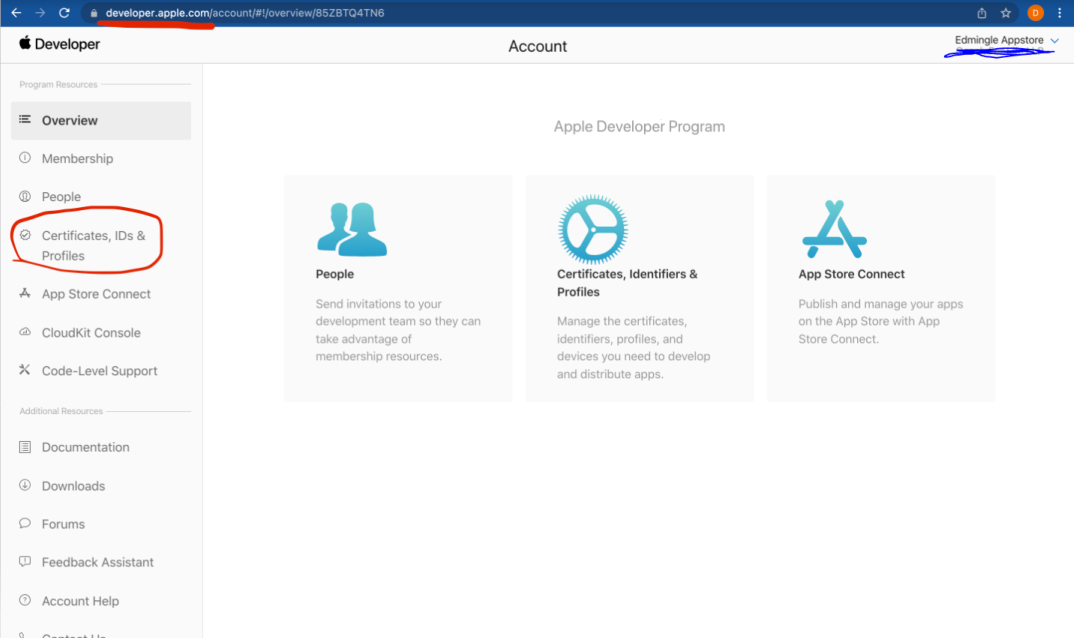Click the Account Help question icon
Screen dimensions: 1074x638
[x=25, y=600]
